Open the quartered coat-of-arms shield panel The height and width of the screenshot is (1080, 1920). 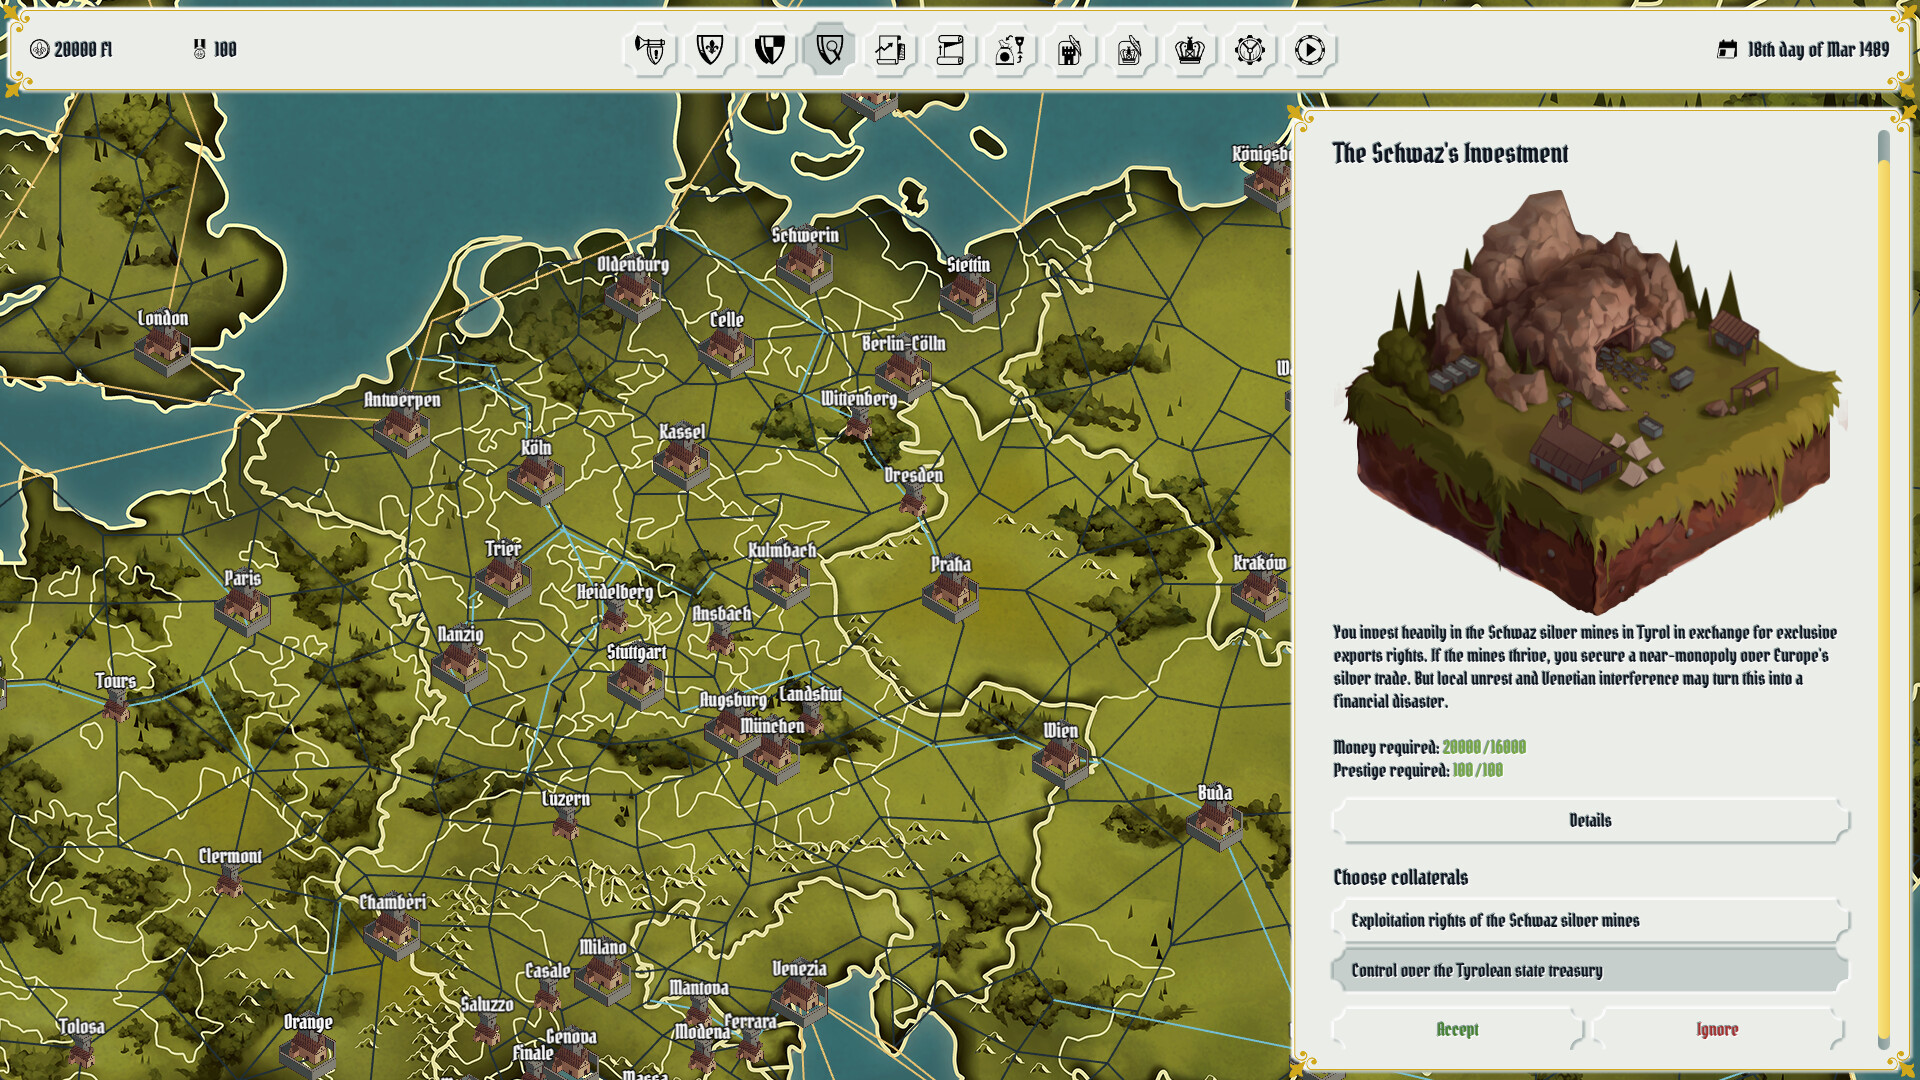pos(769,50)
